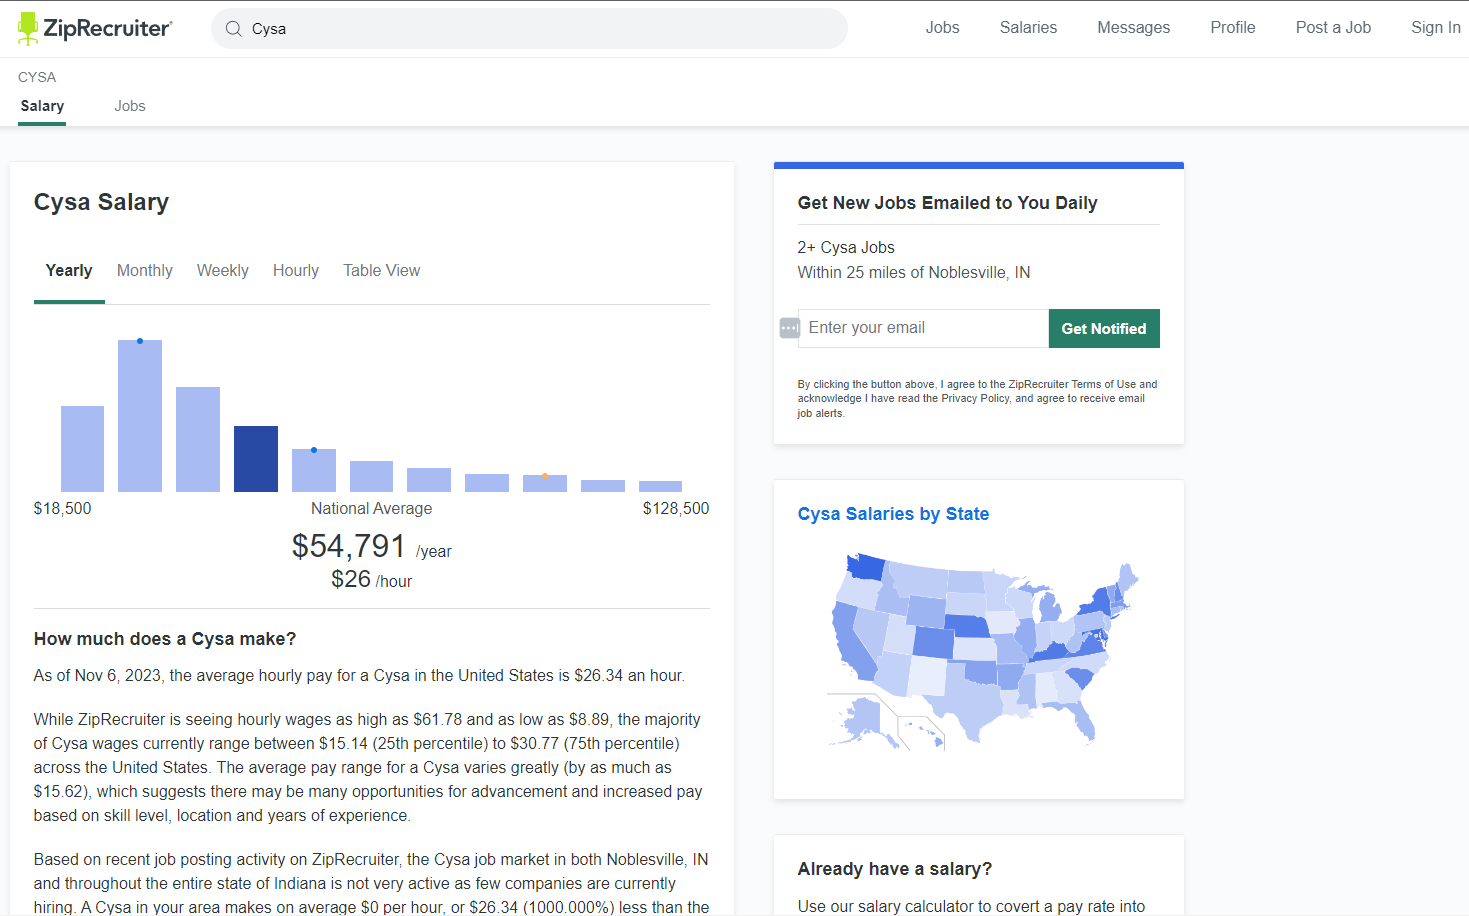Click the tallest bar in salary chart

coord(140,416)
